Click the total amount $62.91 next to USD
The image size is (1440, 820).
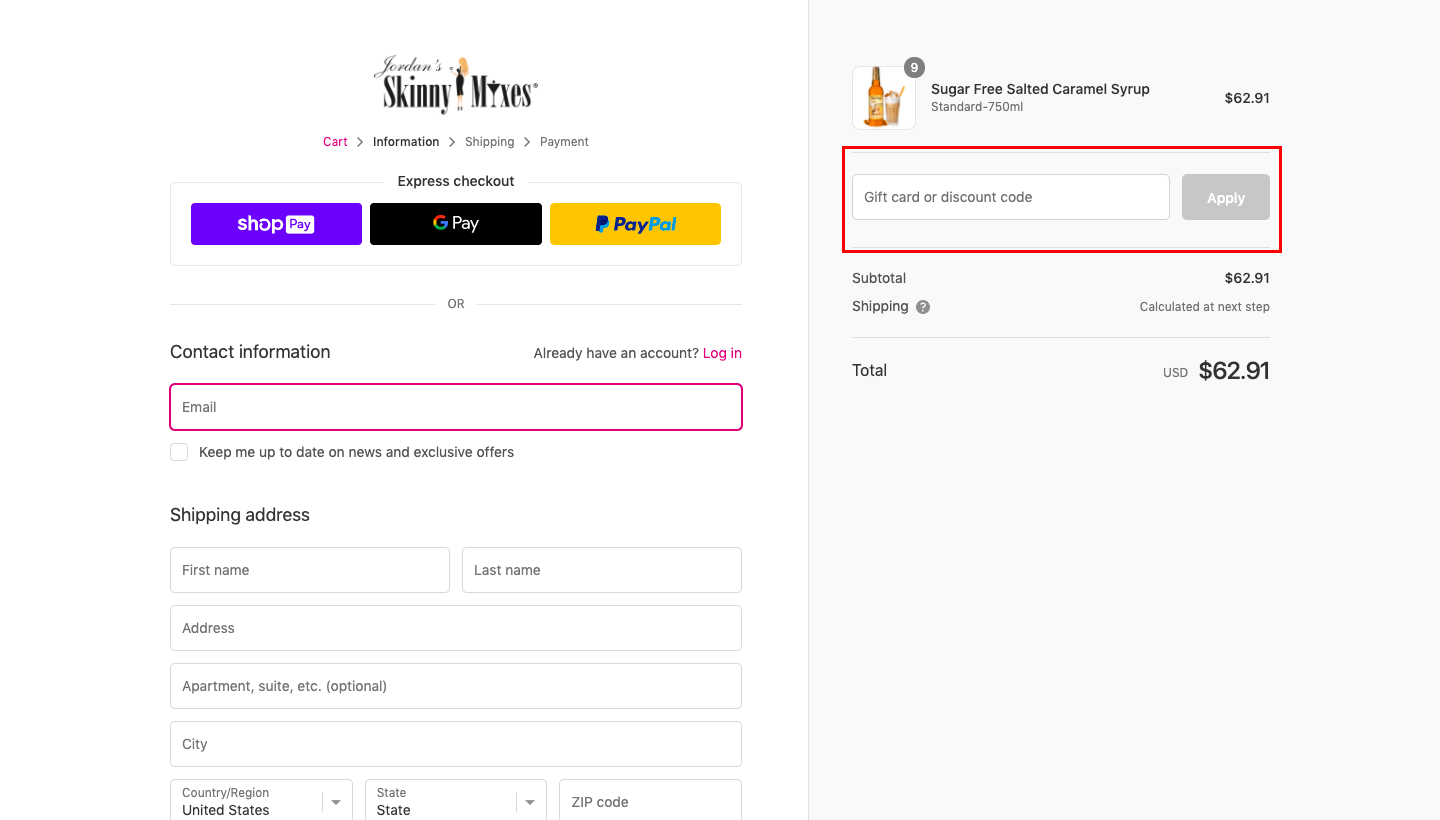pos(1234,371)
